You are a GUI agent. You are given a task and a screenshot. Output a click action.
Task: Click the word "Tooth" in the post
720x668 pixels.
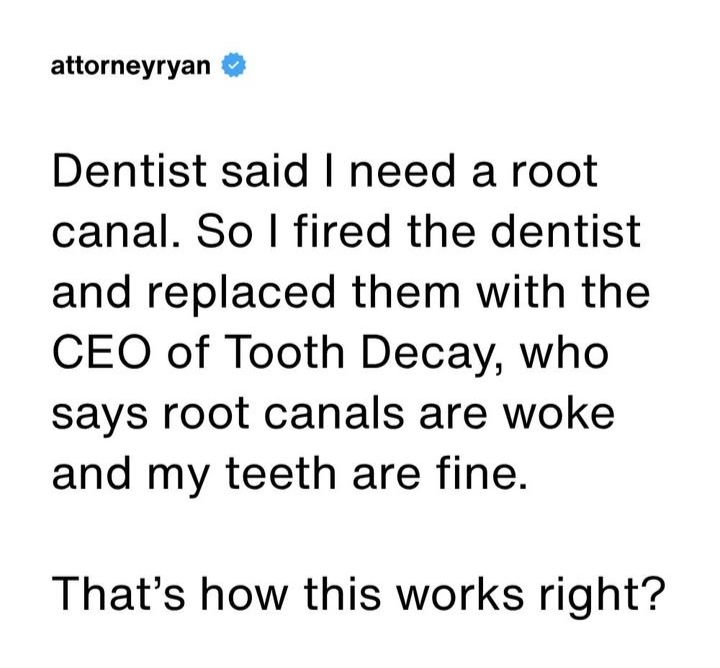click(x=283, y=353)
